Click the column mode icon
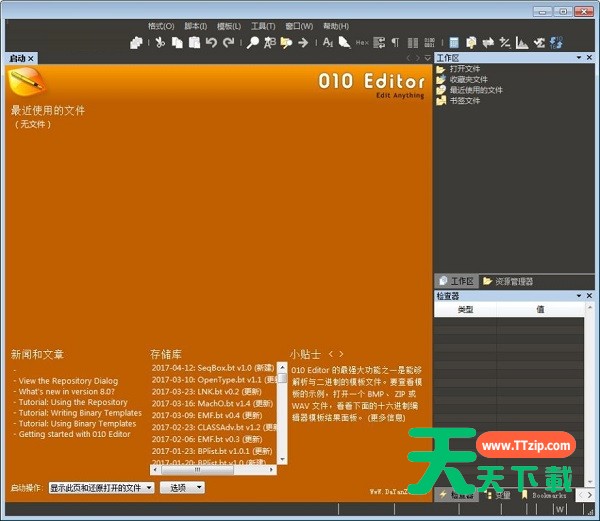600x521 pixels. [x=412, y=42]
